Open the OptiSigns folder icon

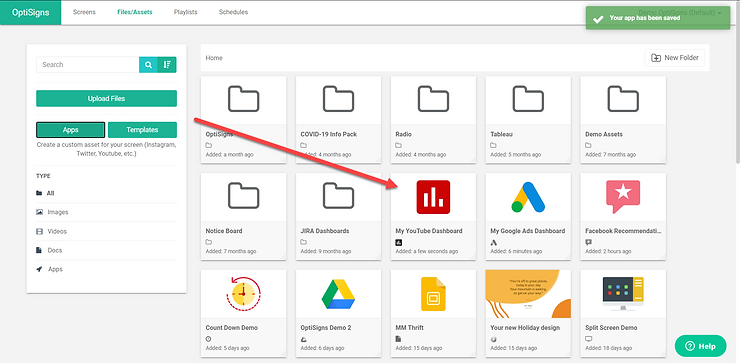click(x=244, y=99)
